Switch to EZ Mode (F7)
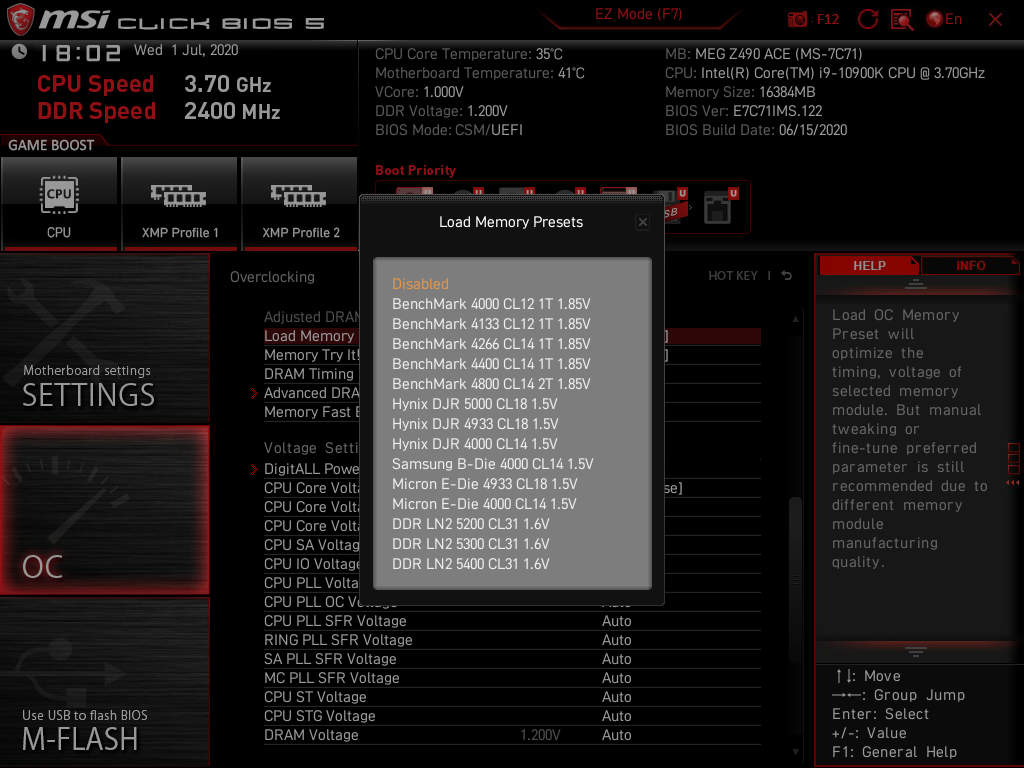This screenshot has height=768, width=1024. pos(637,15)
